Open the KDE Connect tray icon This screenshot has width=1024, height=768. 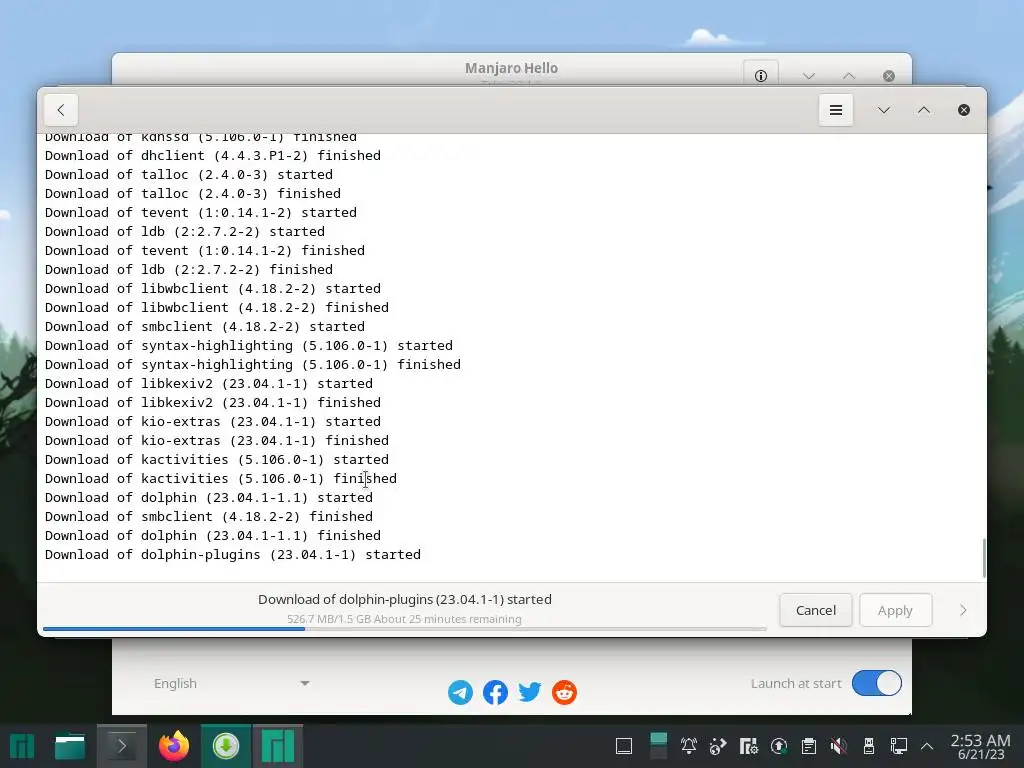coord(718,746)
